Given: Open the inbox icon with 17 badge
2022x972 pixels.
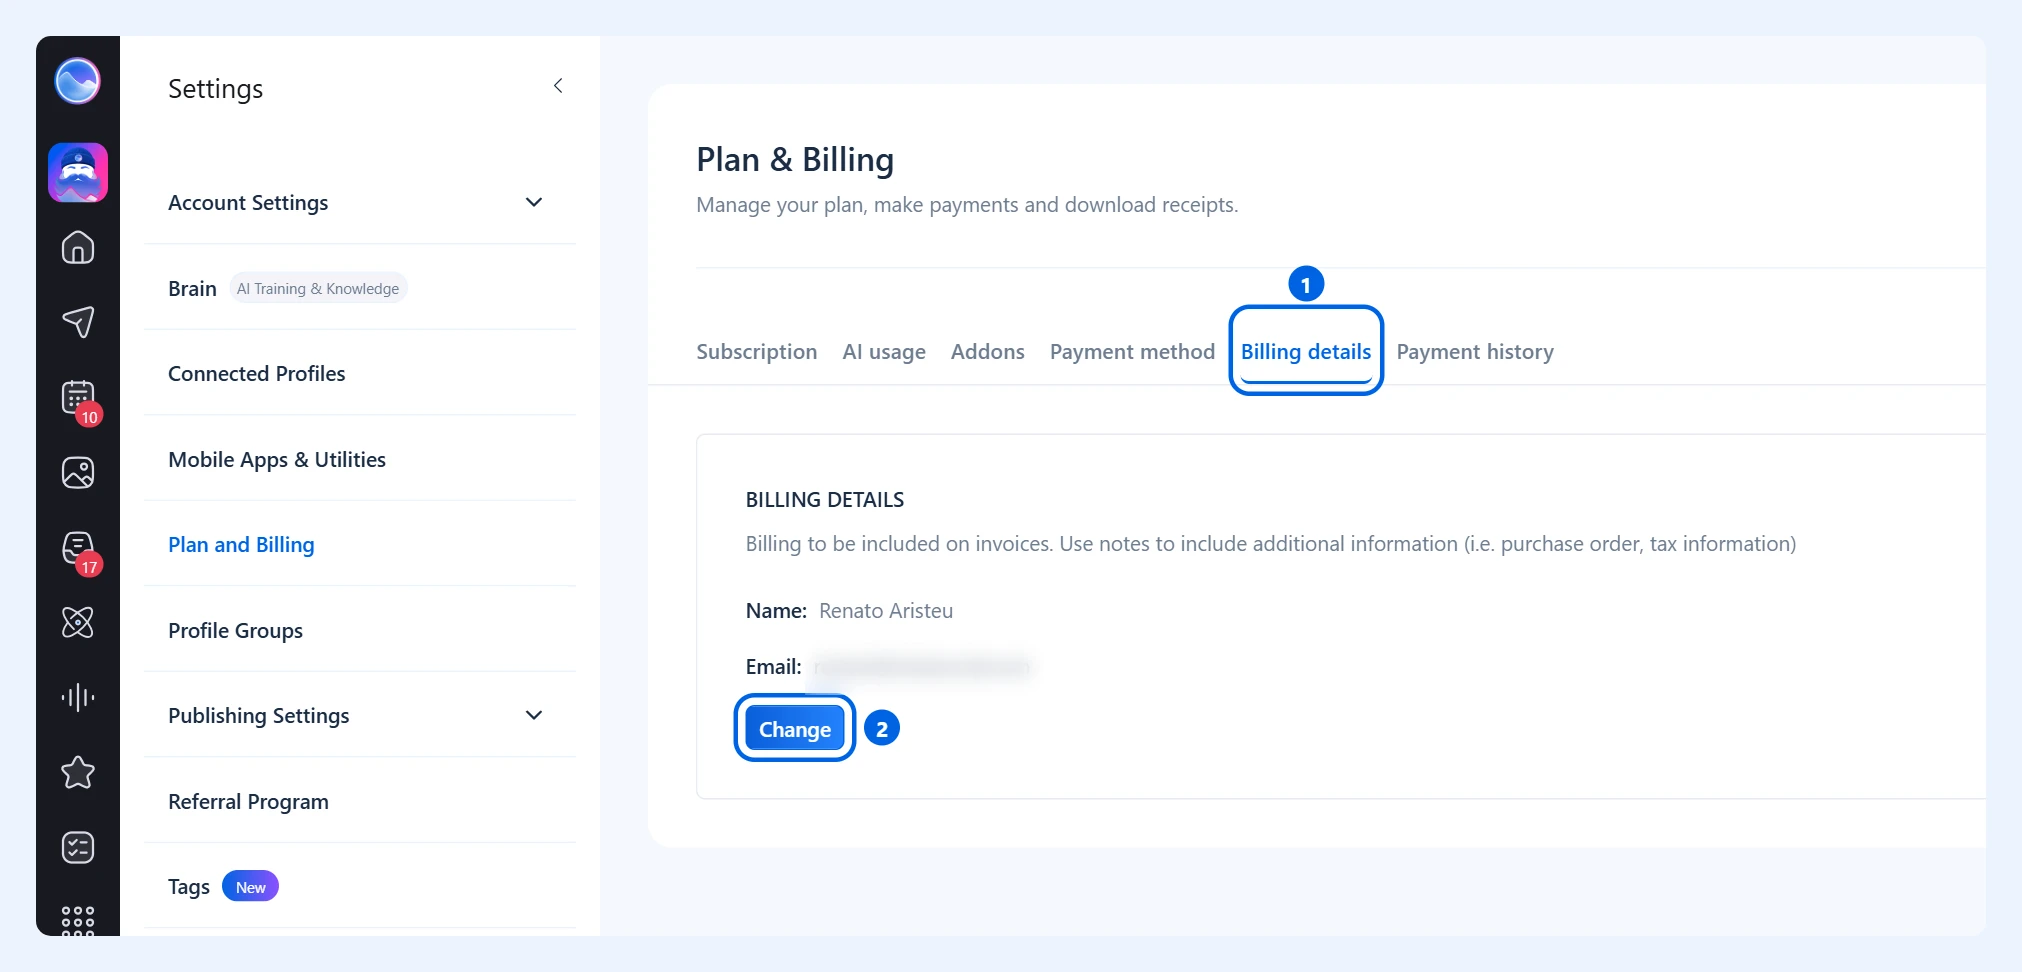Looking at the screenshot, I should [x=78, y=548].
